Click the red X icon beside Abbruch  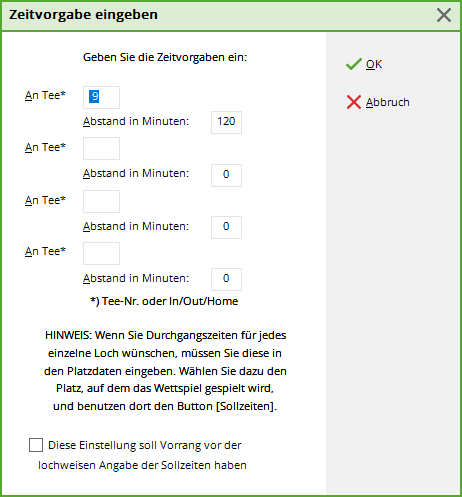(x=354, y=102)
